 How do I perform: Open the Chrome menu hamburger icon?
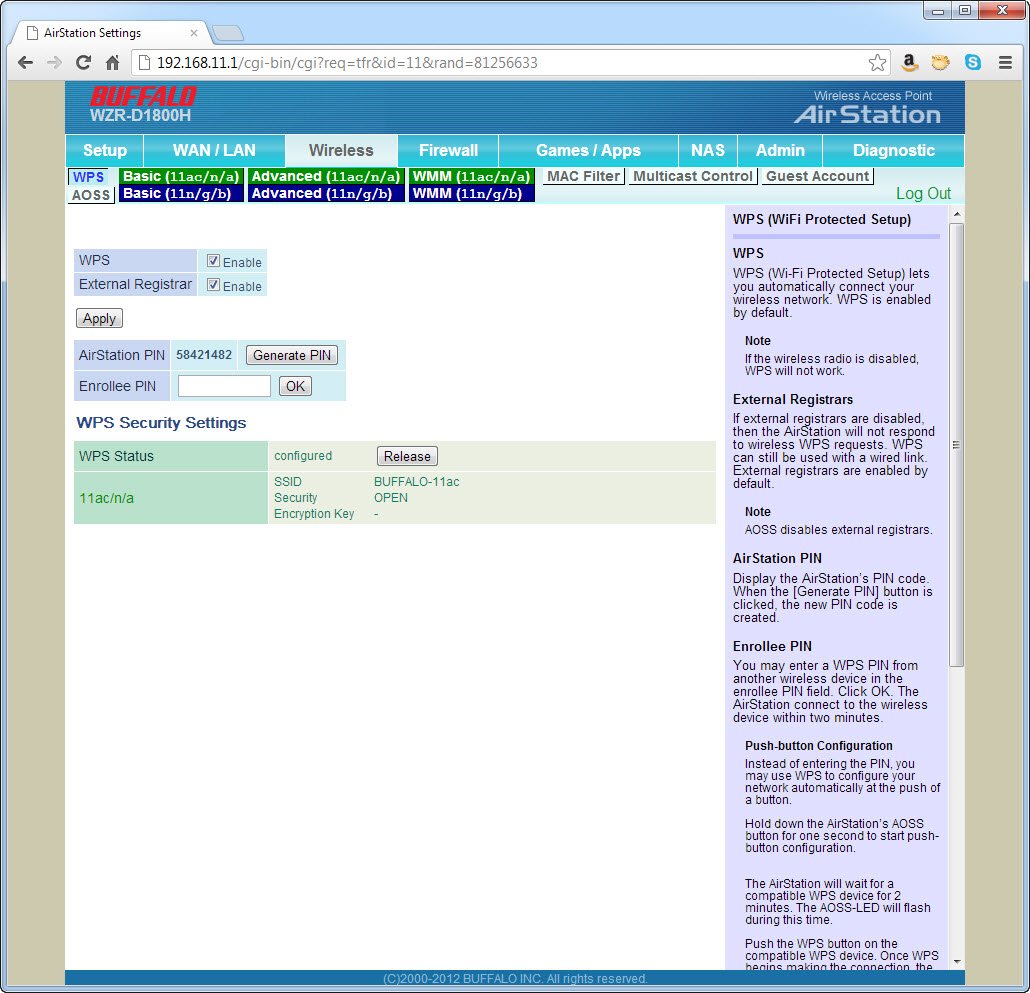coord(1005,63)
